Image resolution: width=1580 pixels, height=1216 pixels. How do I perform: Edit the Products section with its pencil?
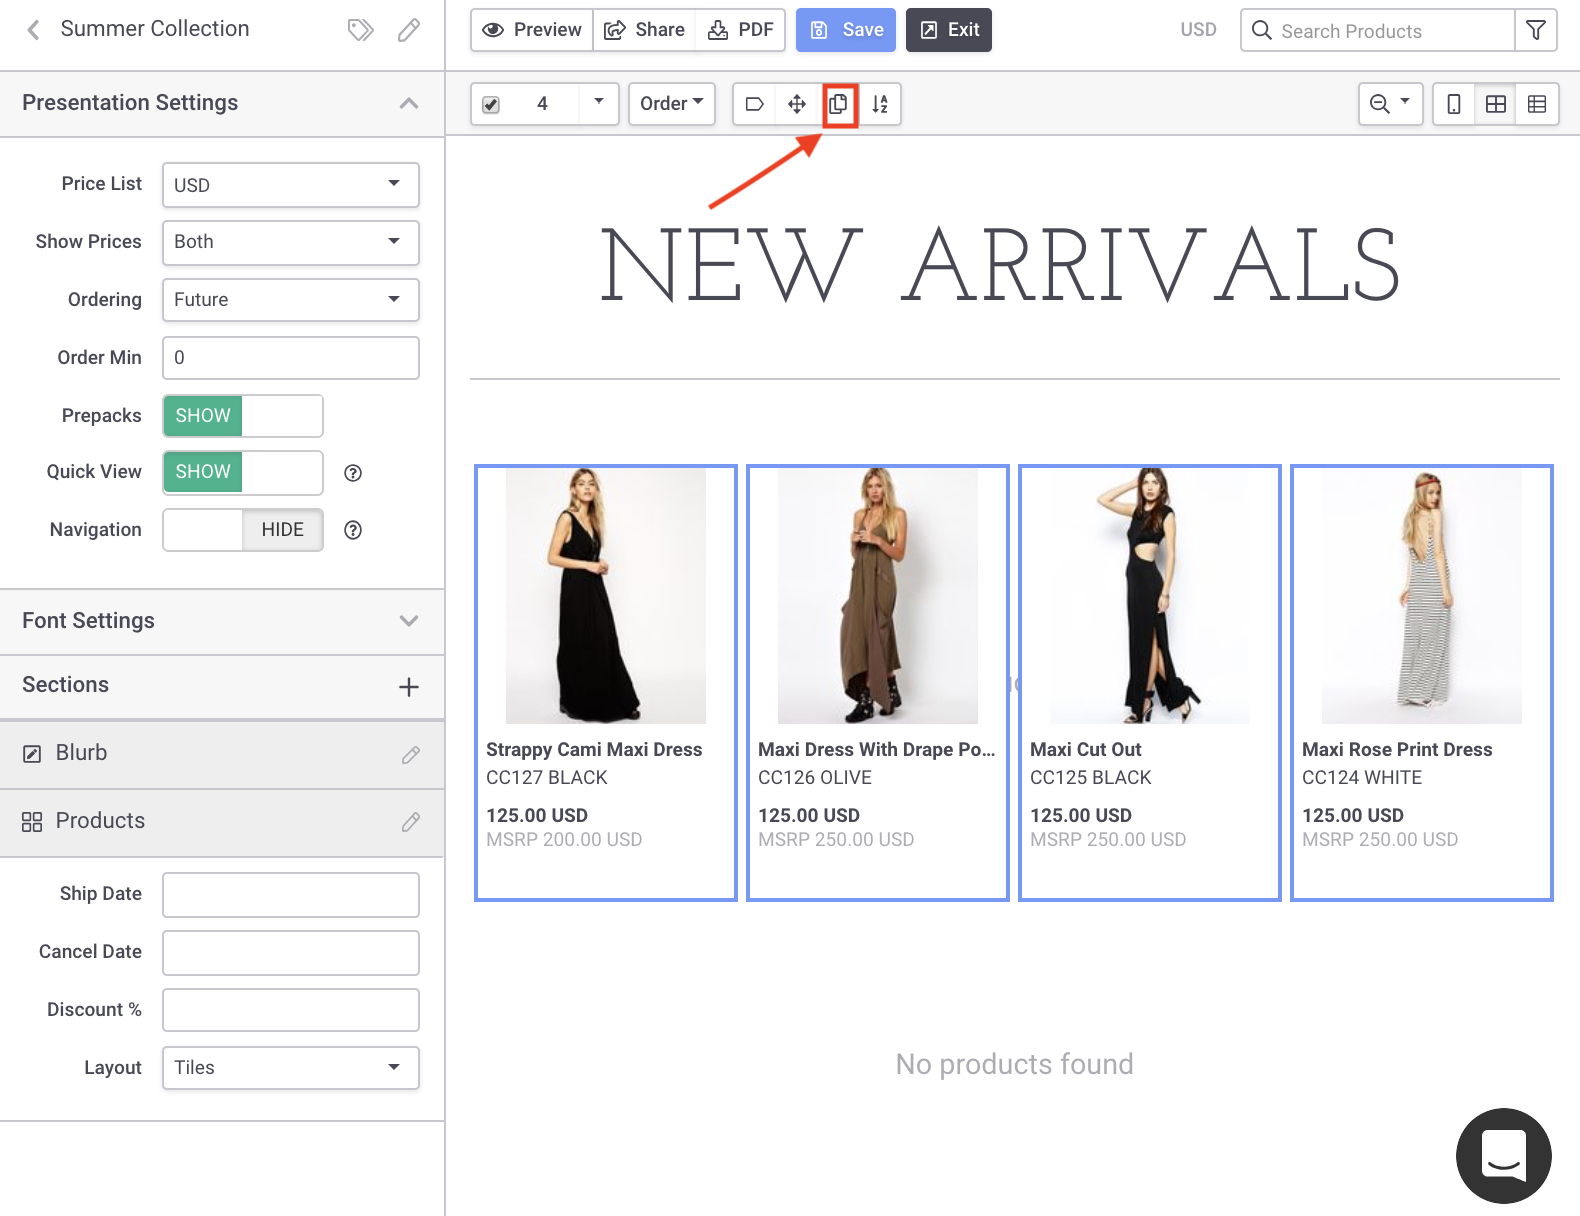point(411,822)
